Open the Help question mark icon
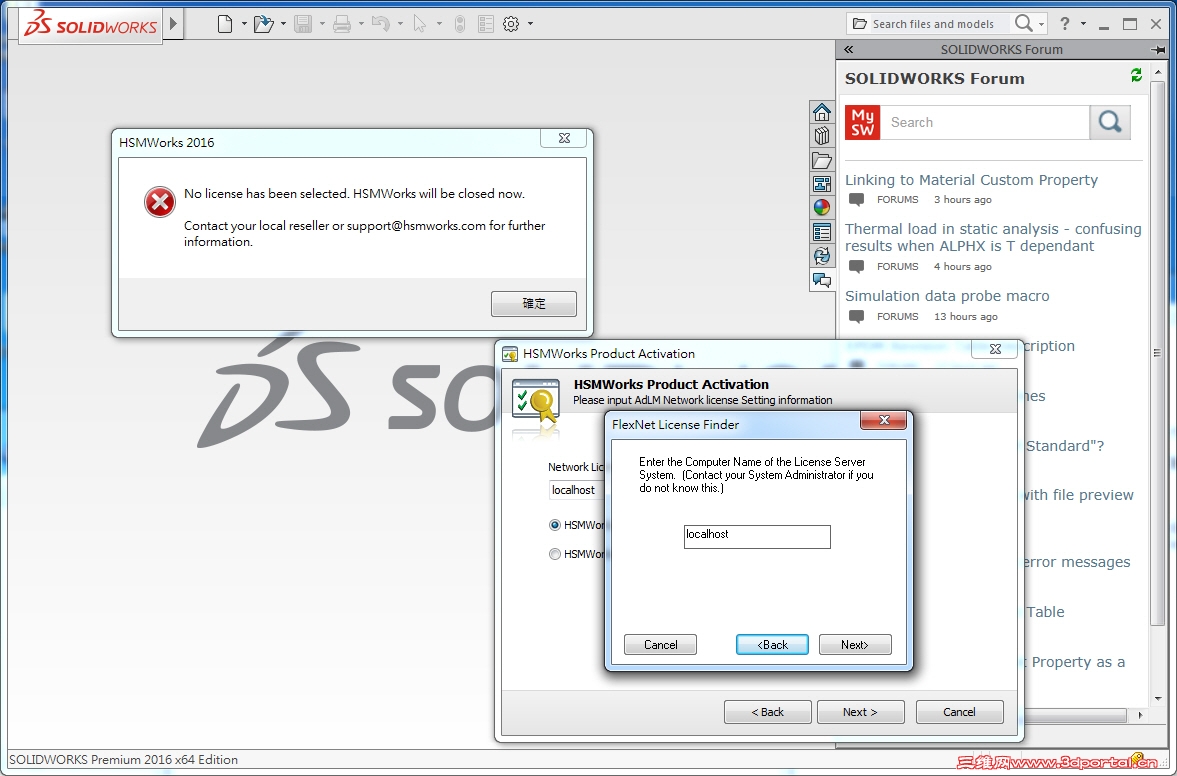The width and height of the screenshot is (1177, 776). click(1064, 24)
